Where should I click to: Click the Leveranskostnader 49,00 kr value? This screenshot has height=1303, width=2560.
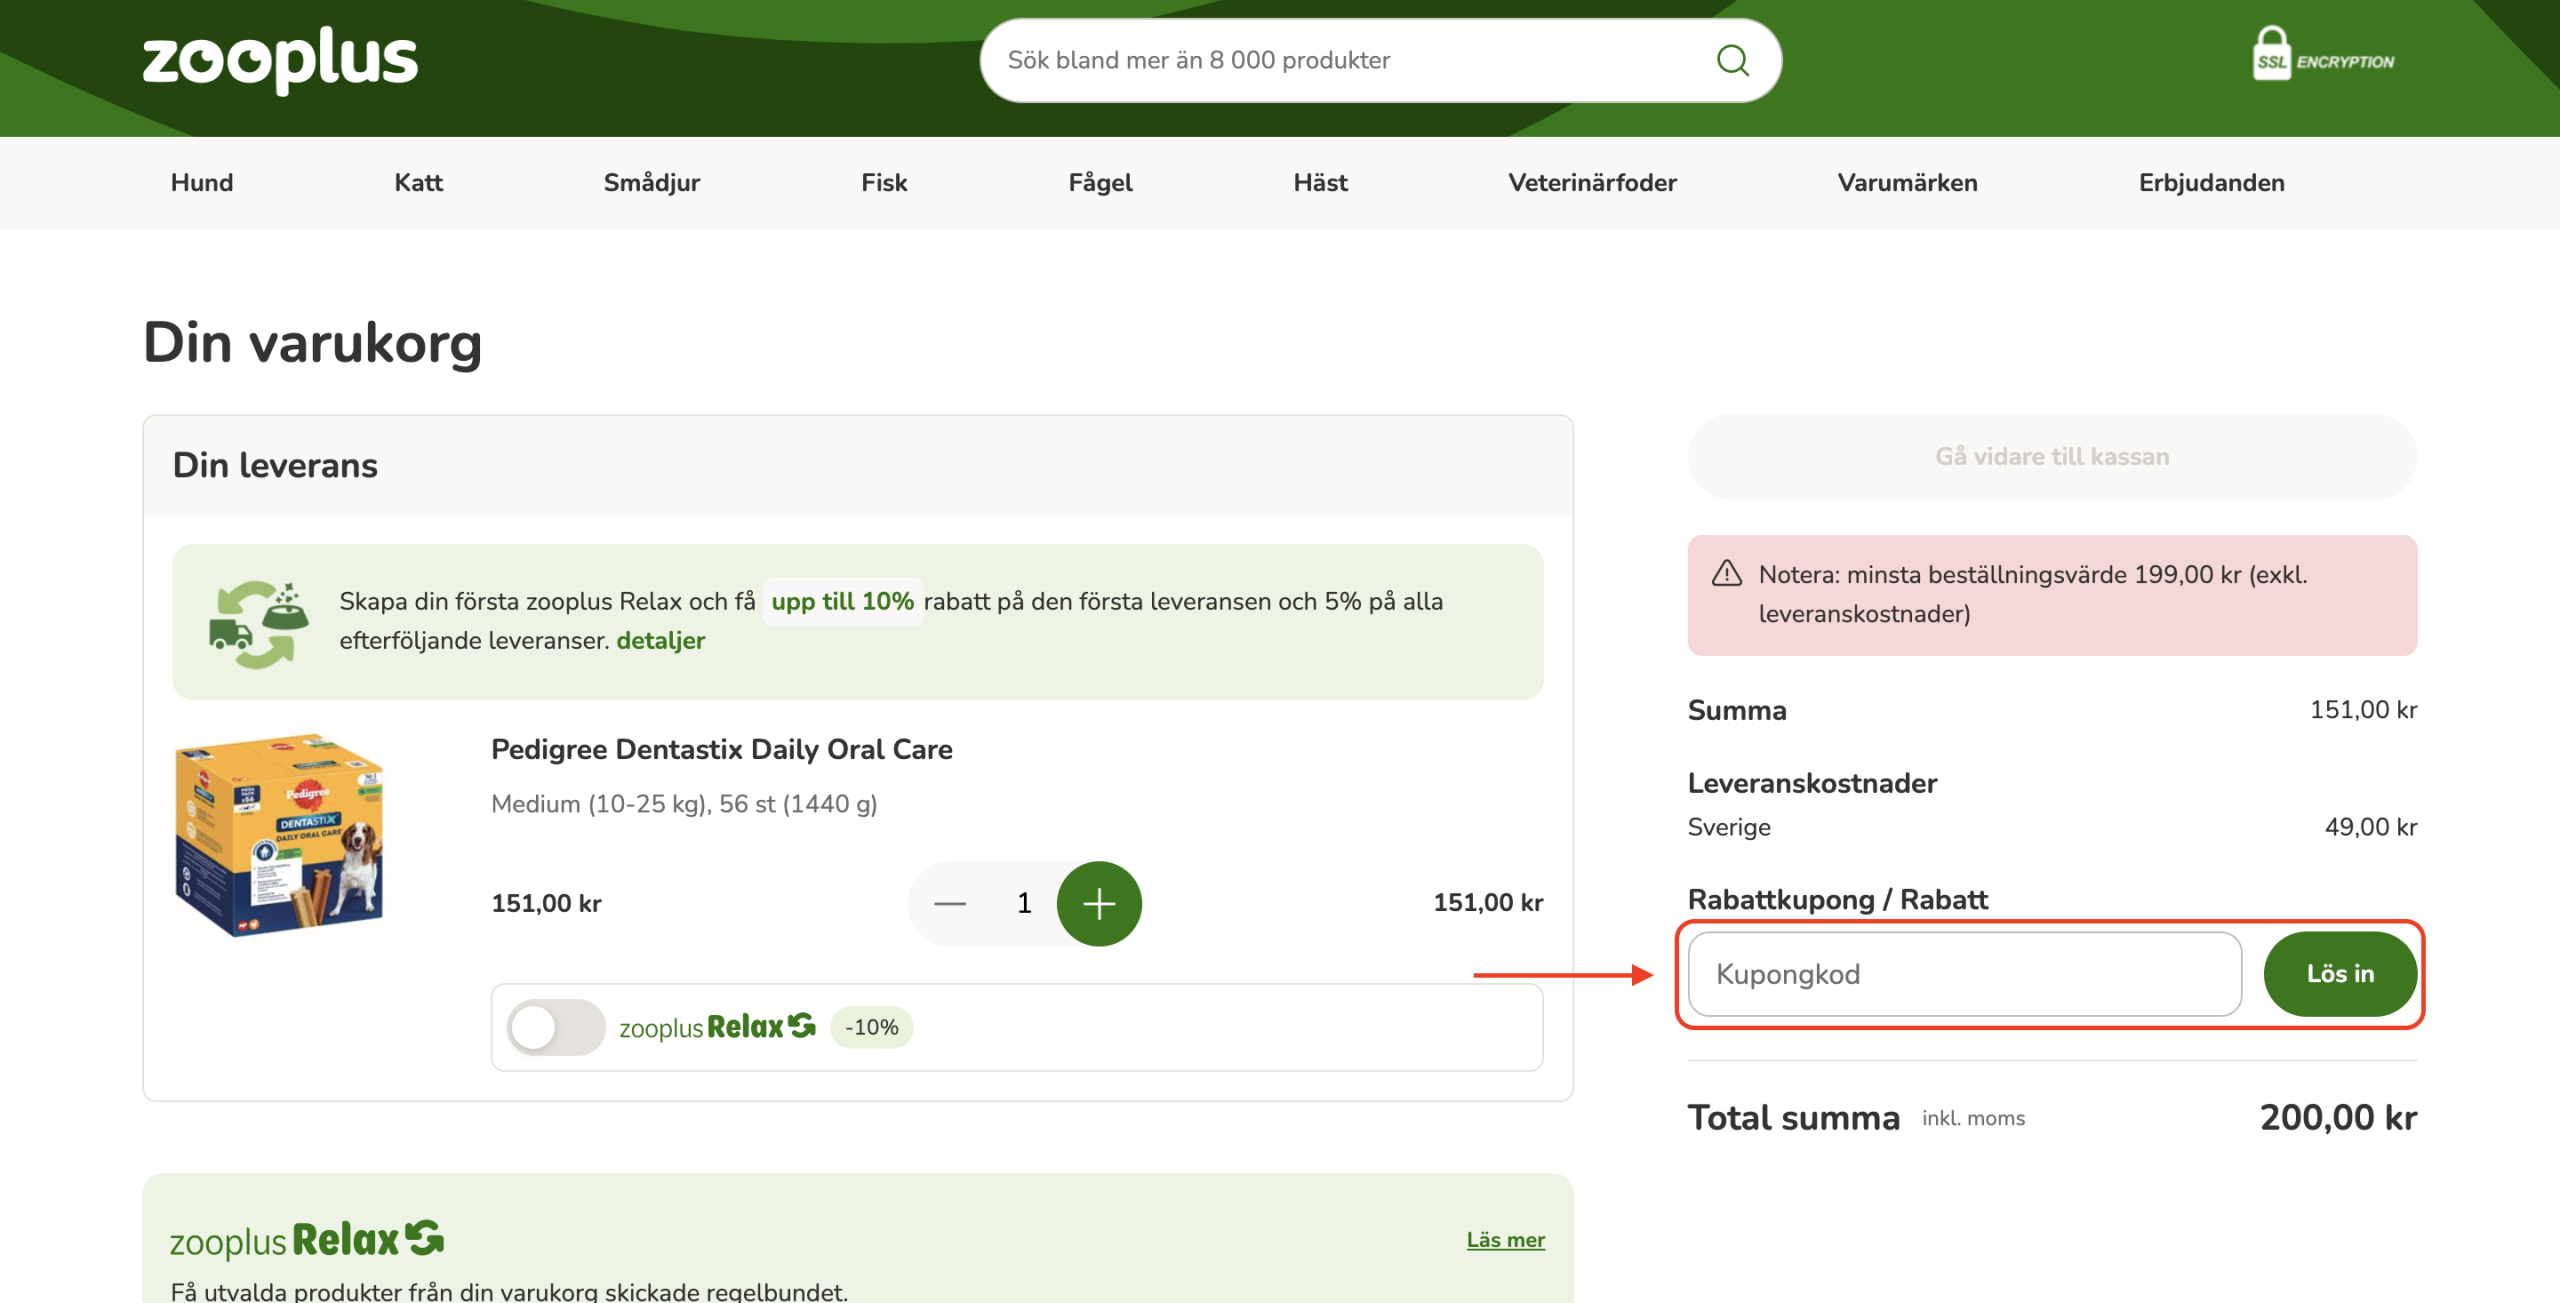(2370, 827)
